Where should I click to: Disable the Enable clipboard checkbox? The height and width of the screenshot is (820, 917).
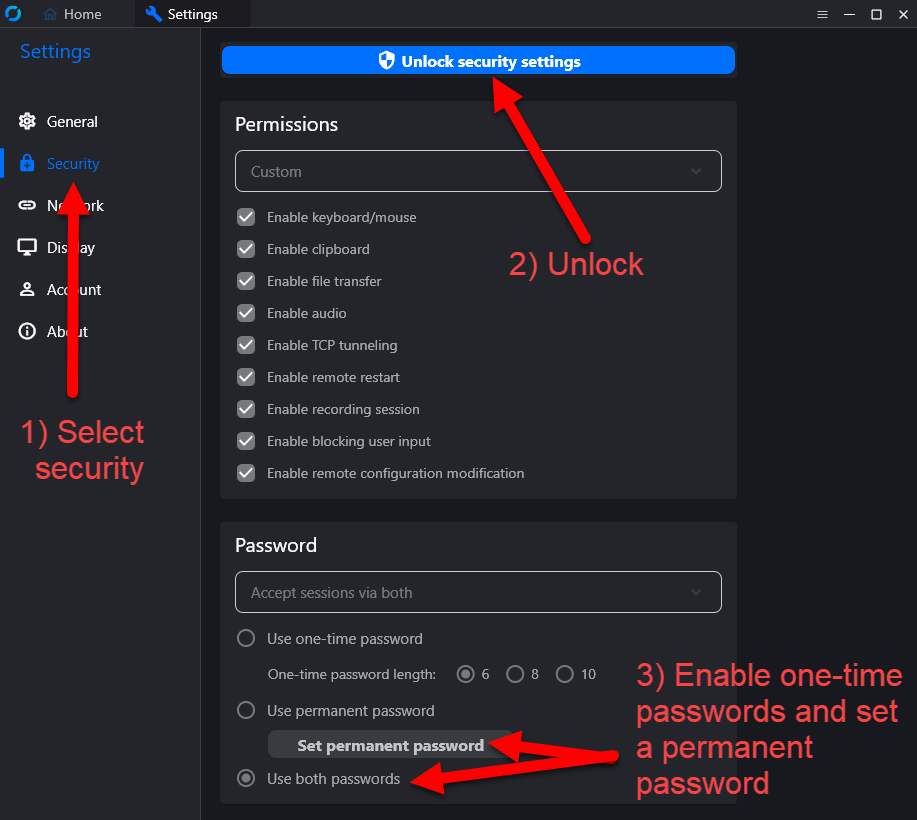pos(246,249)
